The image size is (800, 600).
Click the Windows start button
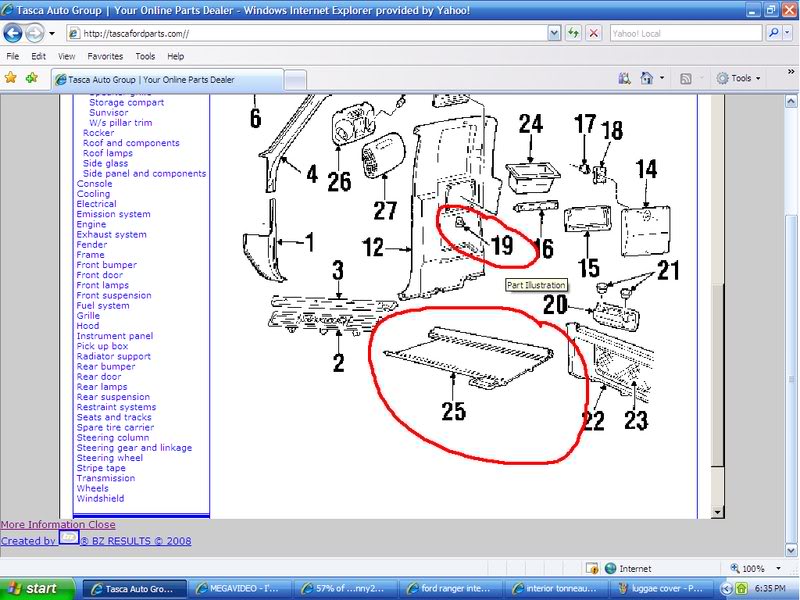pos(37,589)
